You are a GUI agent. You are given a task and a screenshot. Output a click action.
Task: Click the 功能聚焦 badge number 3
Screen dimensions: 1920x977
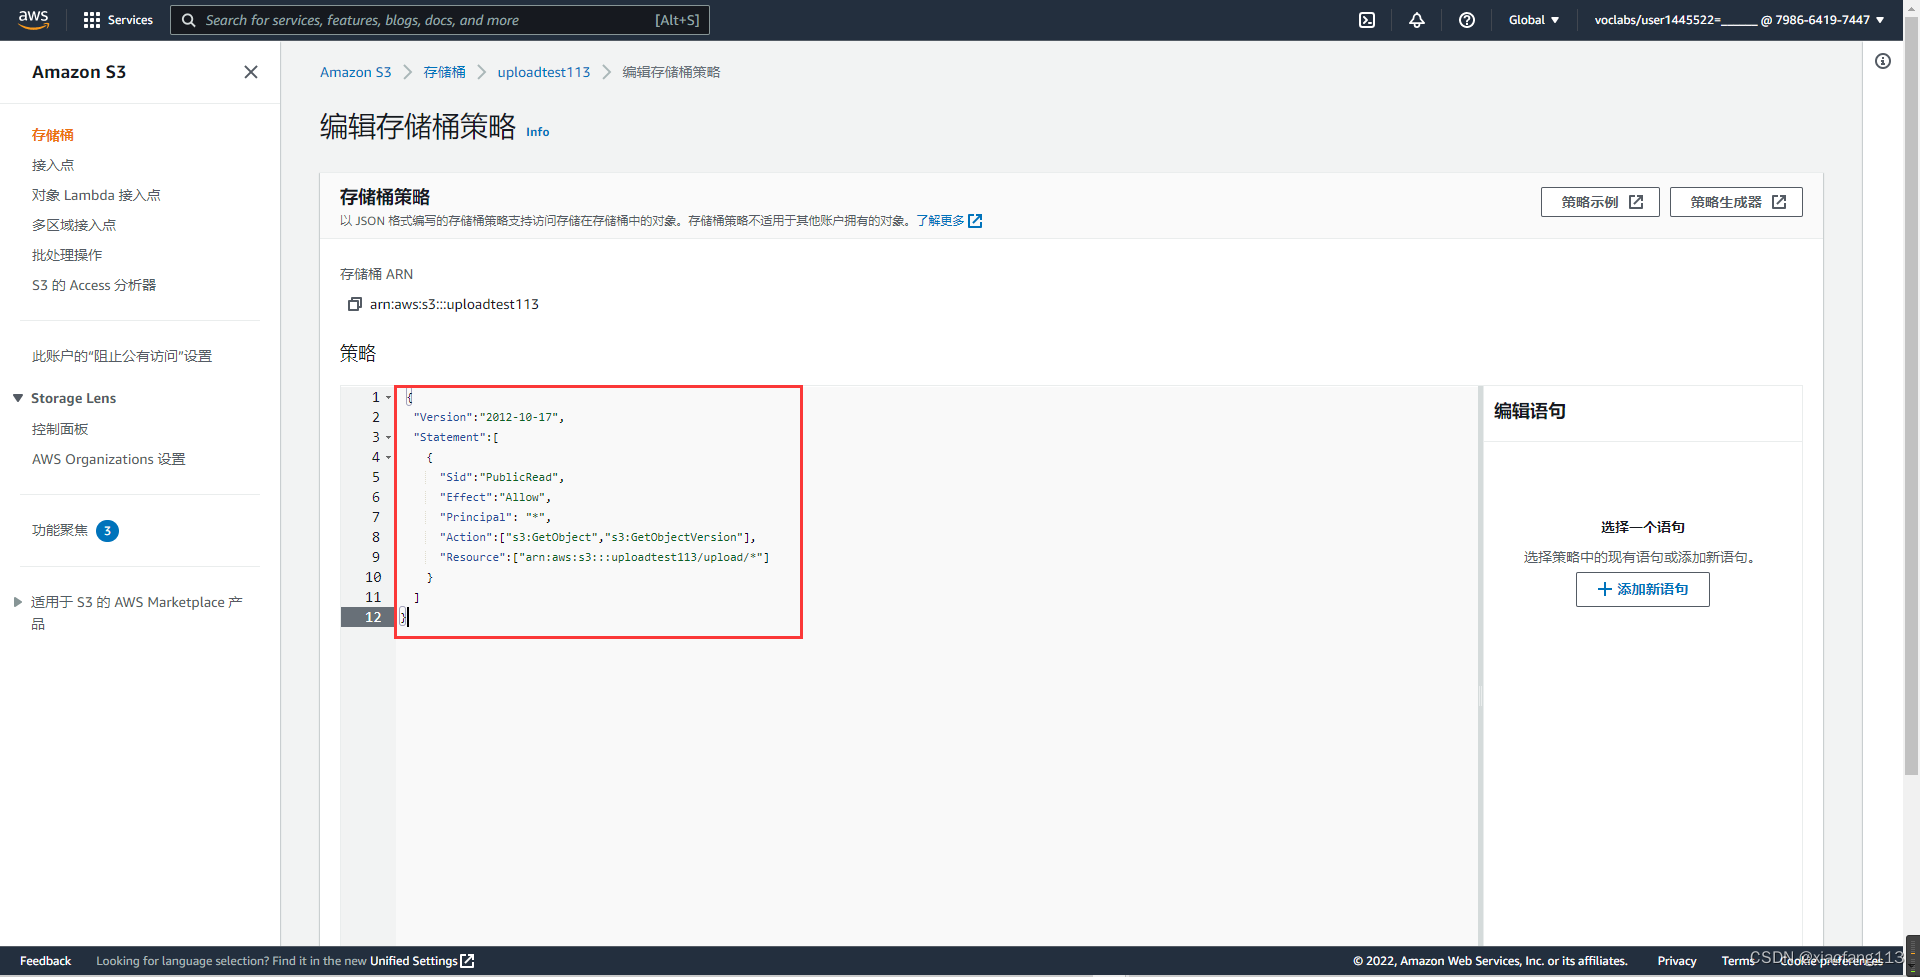pos(107,531)
